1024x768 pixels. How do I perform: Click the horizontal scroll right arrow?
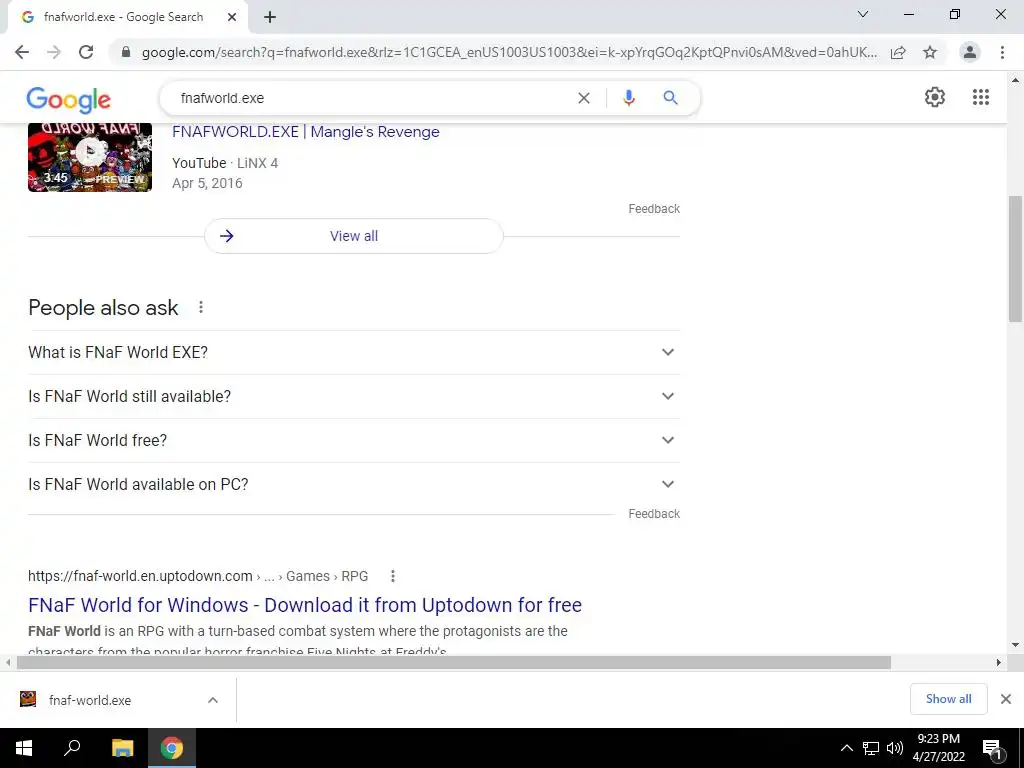[x=999, y=662]
